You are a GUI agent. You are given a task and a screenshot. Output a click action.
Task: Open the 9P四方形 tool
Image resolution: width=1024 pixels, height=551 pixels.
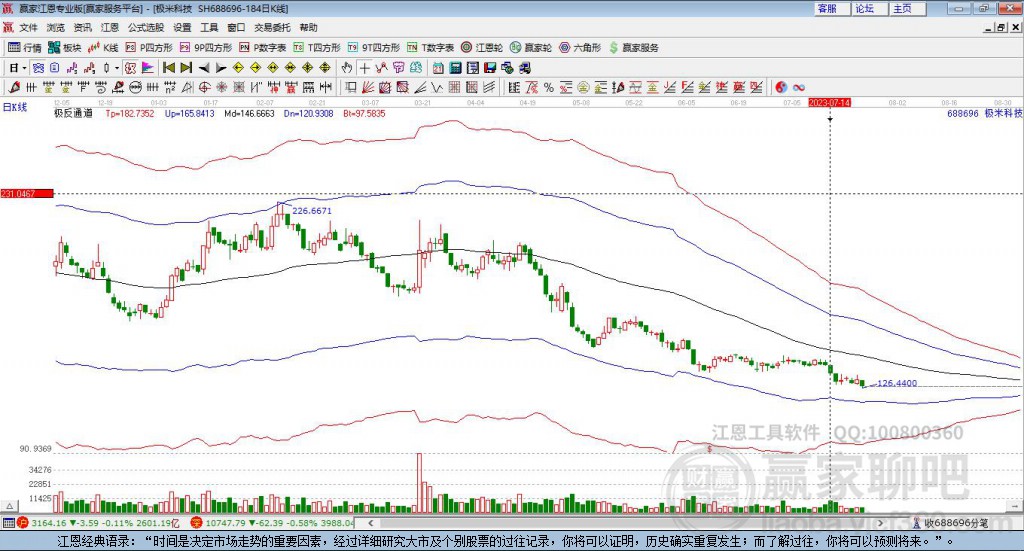tap(206, 48)
